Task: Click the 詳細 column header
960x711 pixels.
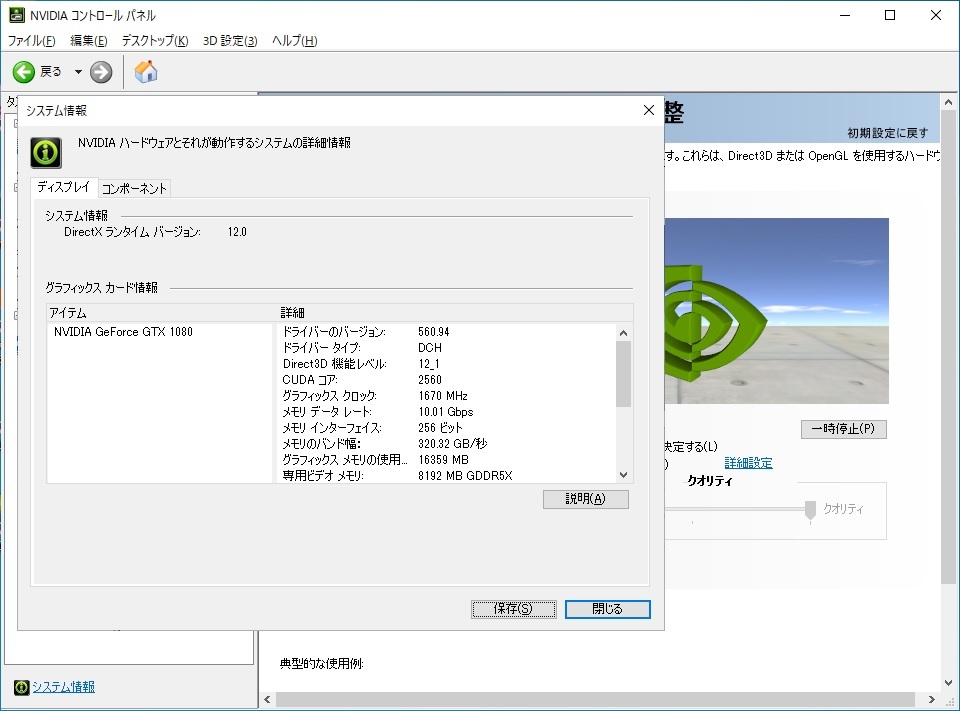Action: tap(455, 313)
